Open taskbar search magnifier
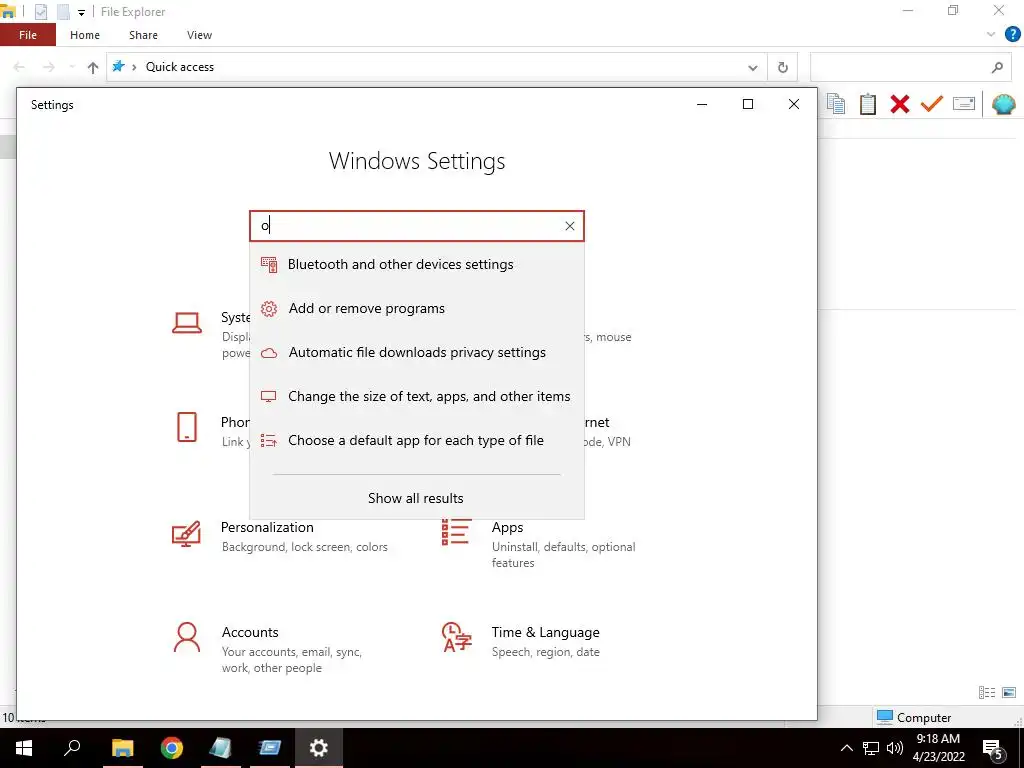Image resolution: width=1024 pixels, height=768 pixels. pos(72,748)
